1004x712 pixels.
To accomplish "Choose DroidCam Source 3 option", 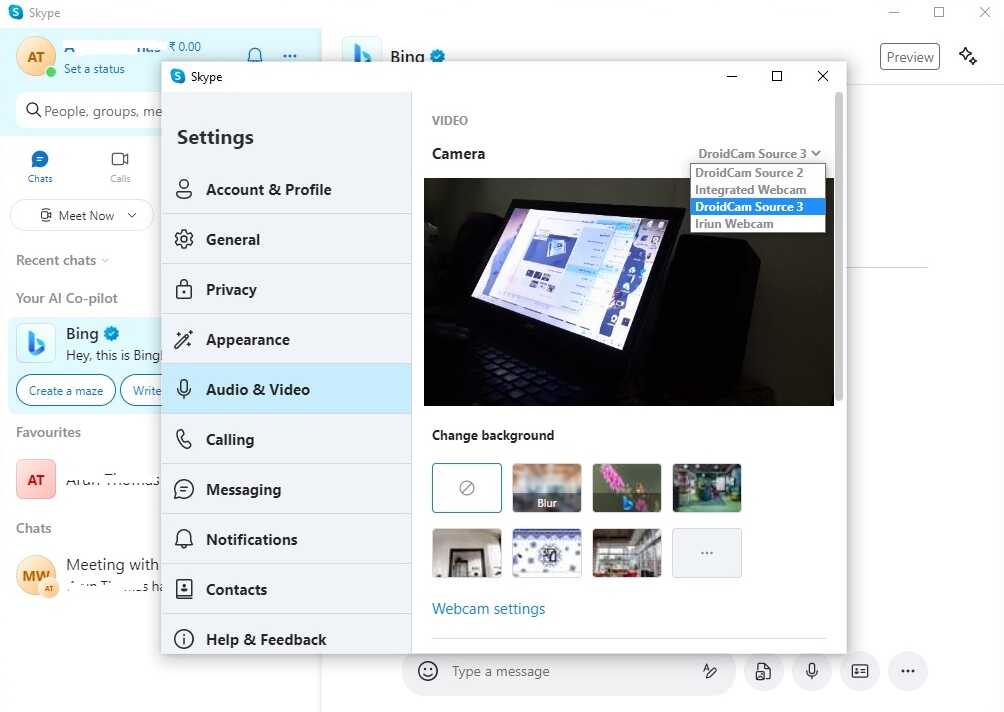I will tap(757, 207).
